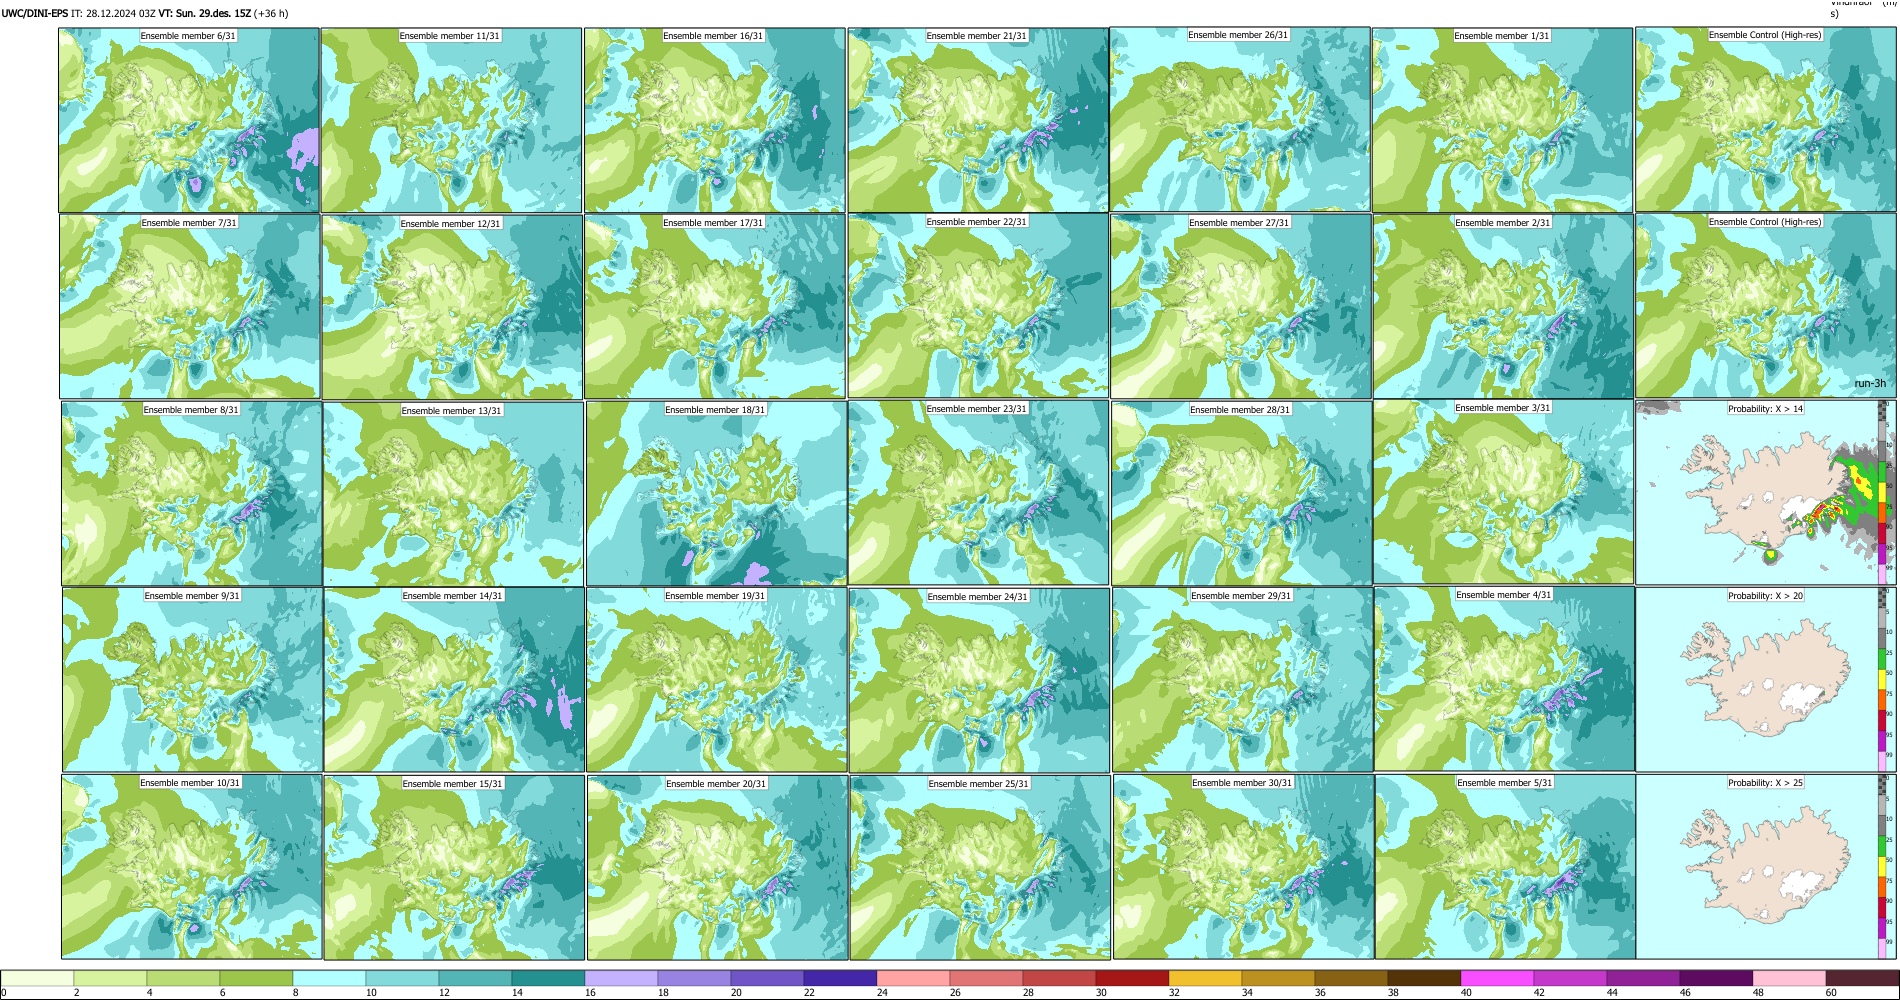Choose the 16–18 lavender legend swatch

pos(621,978)
